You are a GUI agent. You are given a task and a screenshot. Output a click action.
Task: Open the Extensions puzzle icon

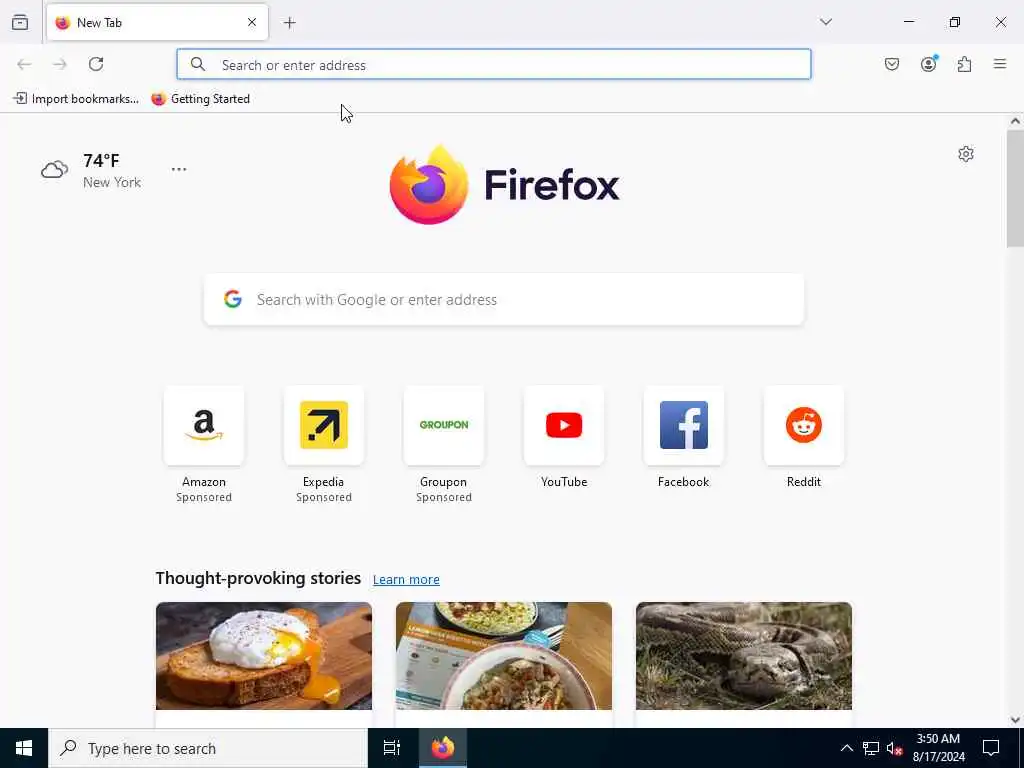tap(964, 64)
